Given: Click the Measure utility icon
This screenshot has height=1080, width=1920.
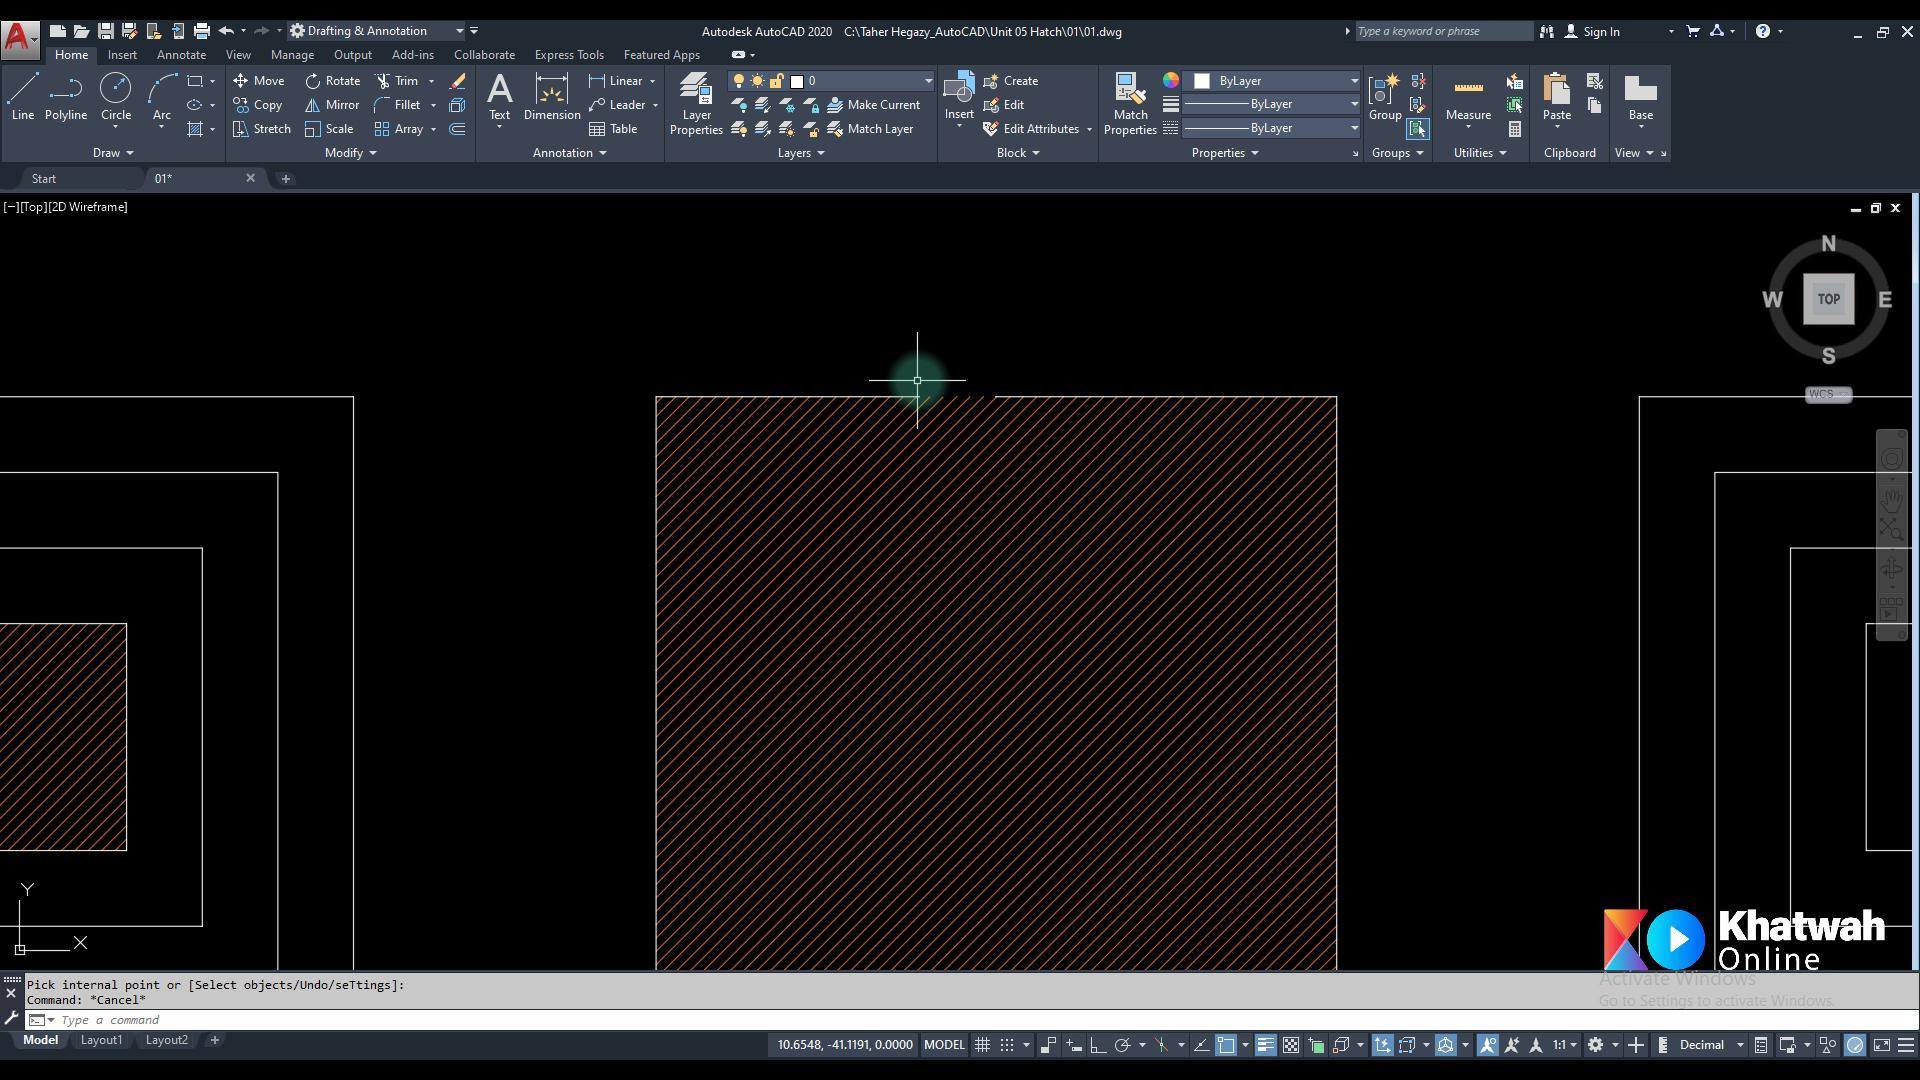Looking at the screenshot, I should click(1468, 97).
